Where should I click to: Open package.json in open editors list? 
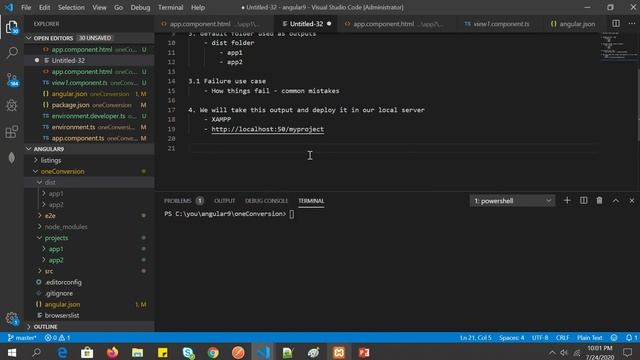(x=89, y=105)
